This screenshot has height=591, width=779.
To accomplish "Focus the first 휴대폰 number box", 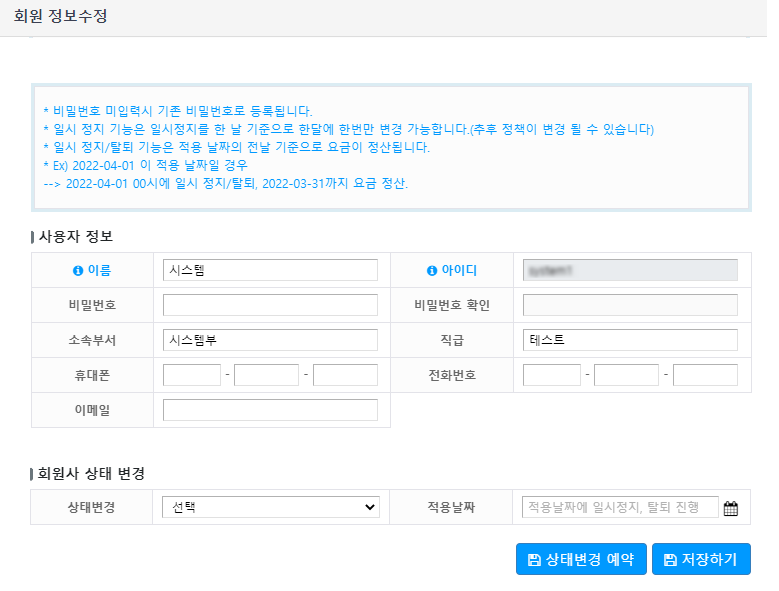I will click(191, 375).
